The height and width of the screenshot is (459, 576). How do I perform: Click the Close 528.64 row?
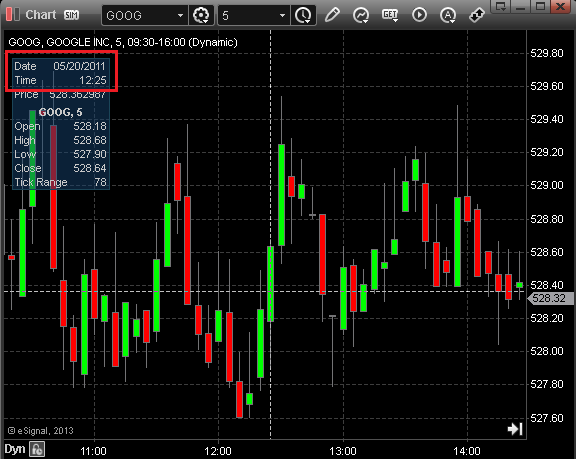[61, 168]
